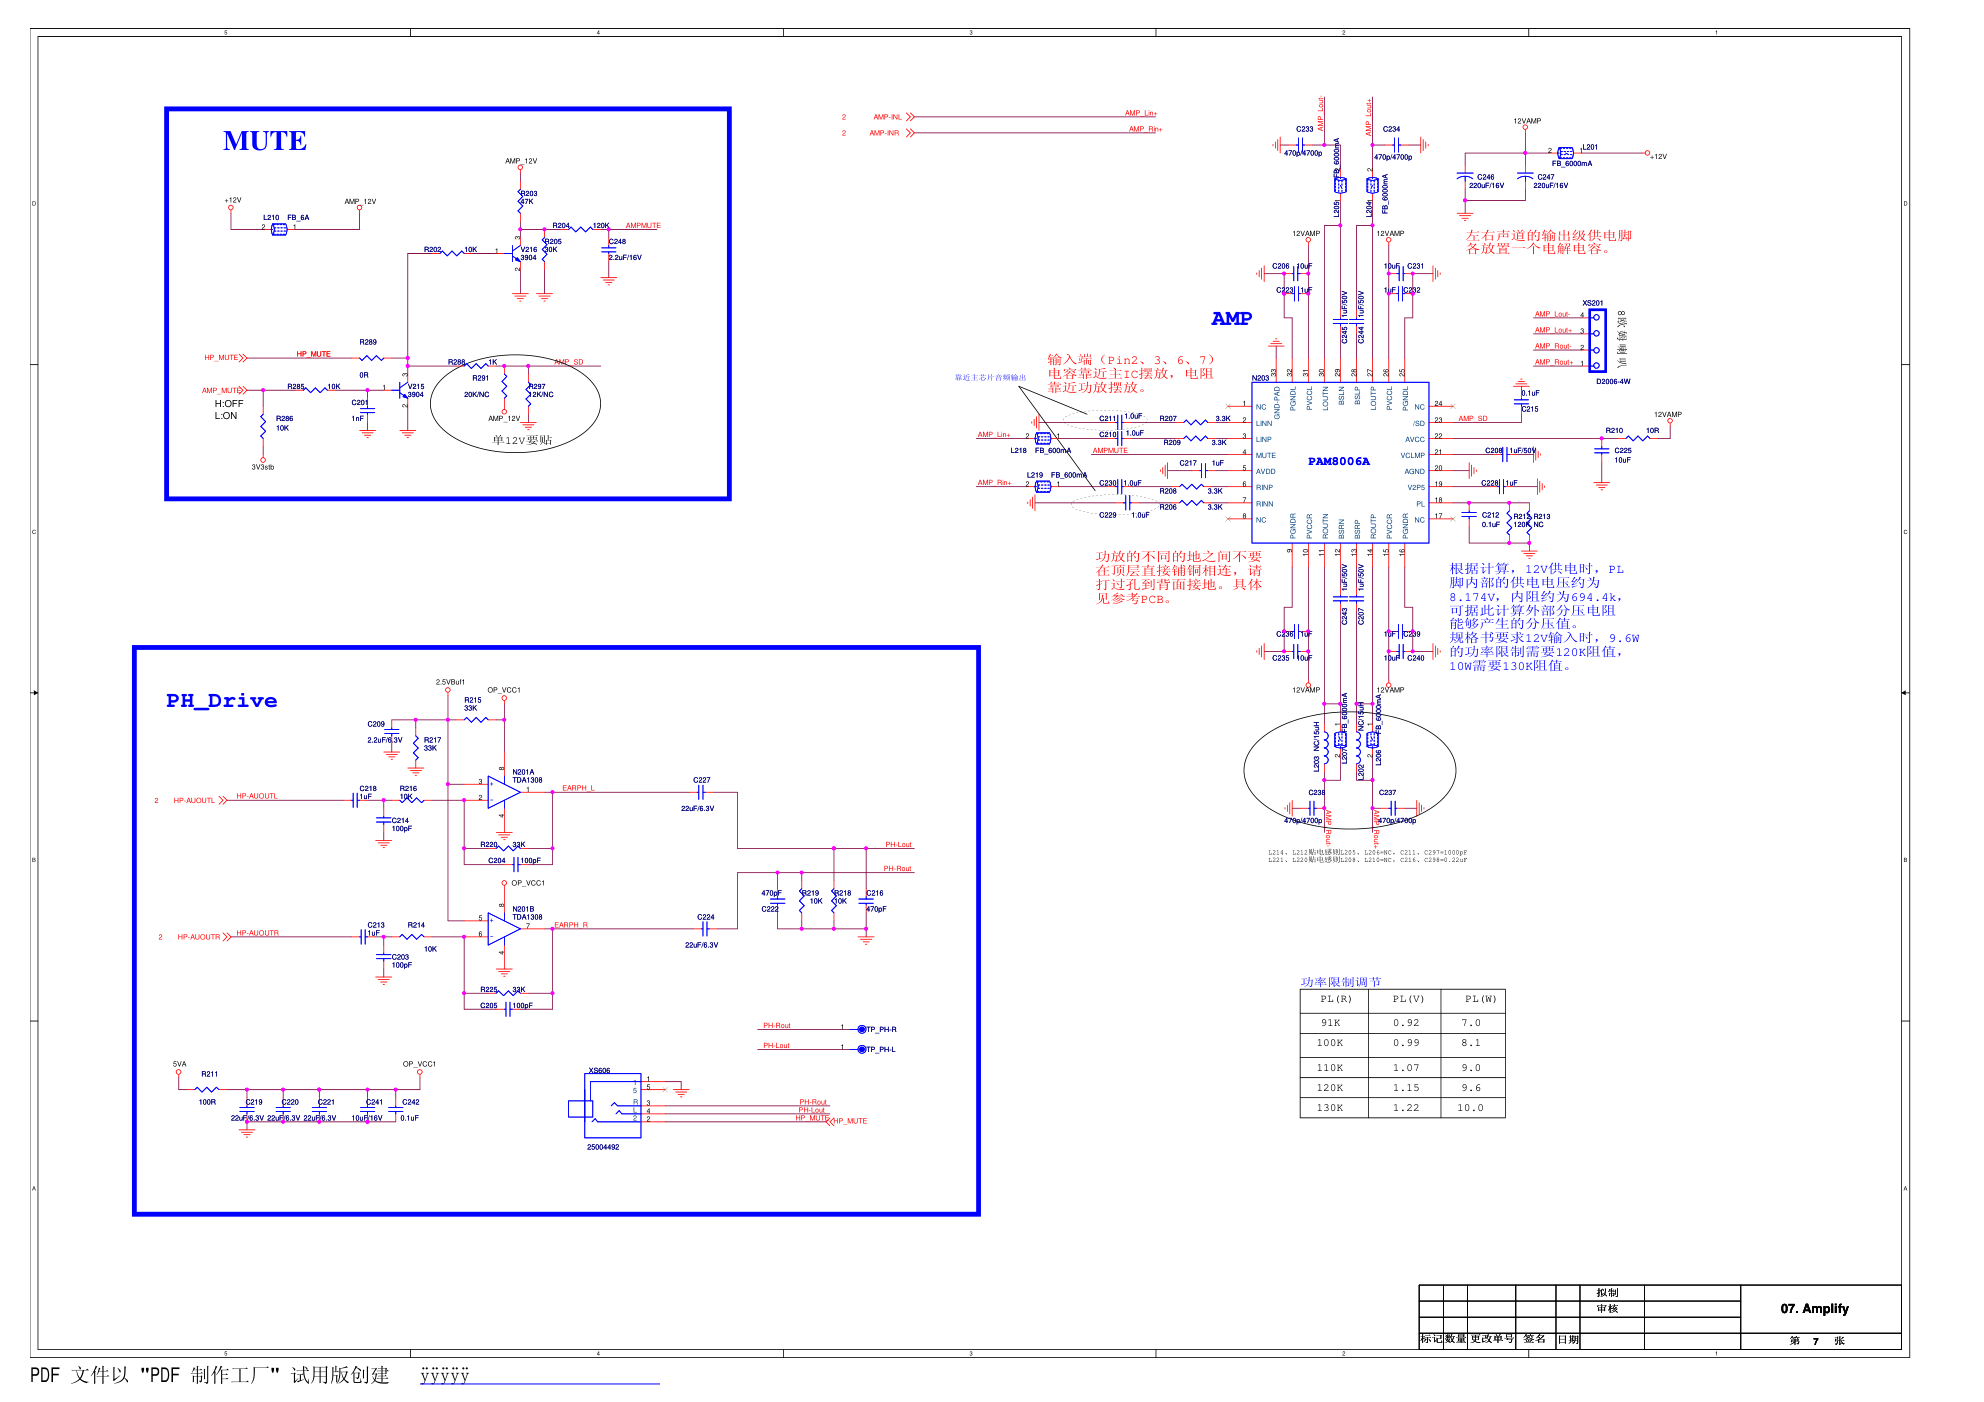Click the PL(W) column header

1480,999
